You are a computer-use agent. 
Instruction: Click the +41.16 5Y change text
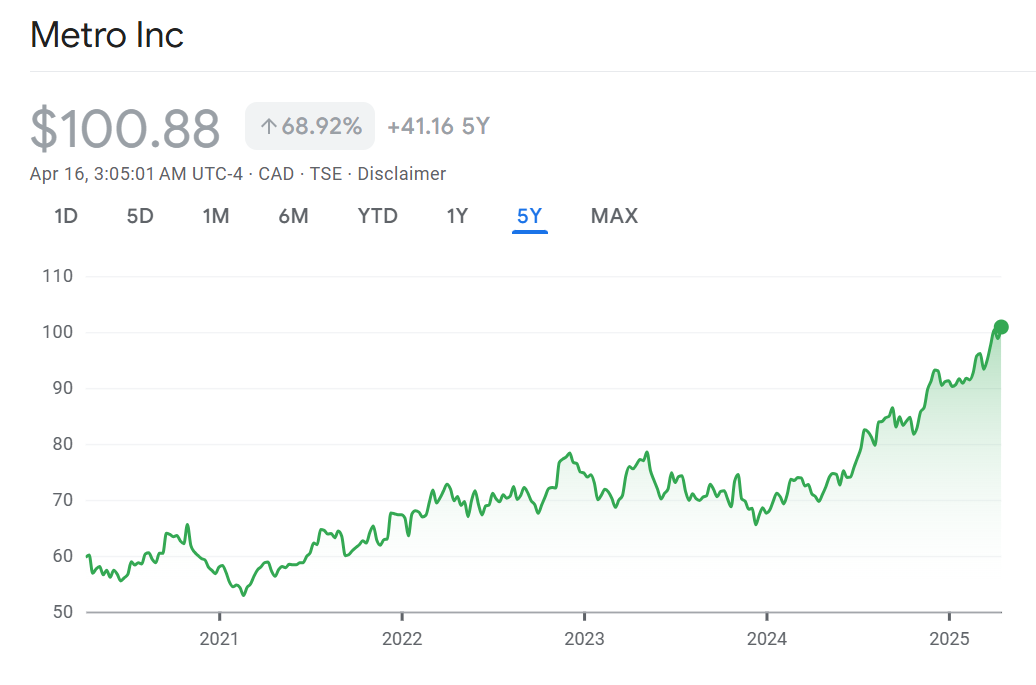point(438,127)
